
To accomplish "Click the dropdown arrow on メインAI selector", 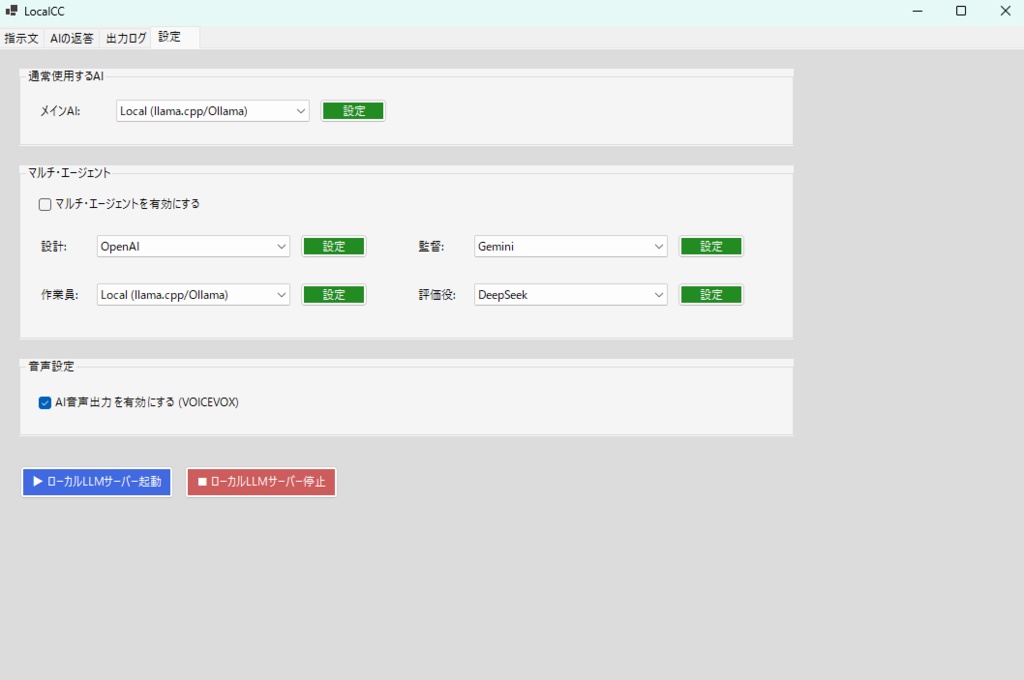I will (x=301, y=110).
